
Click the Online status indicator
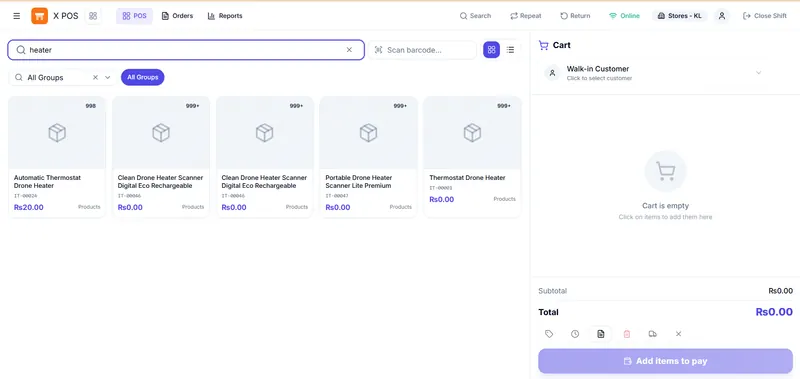click(624, 16)
